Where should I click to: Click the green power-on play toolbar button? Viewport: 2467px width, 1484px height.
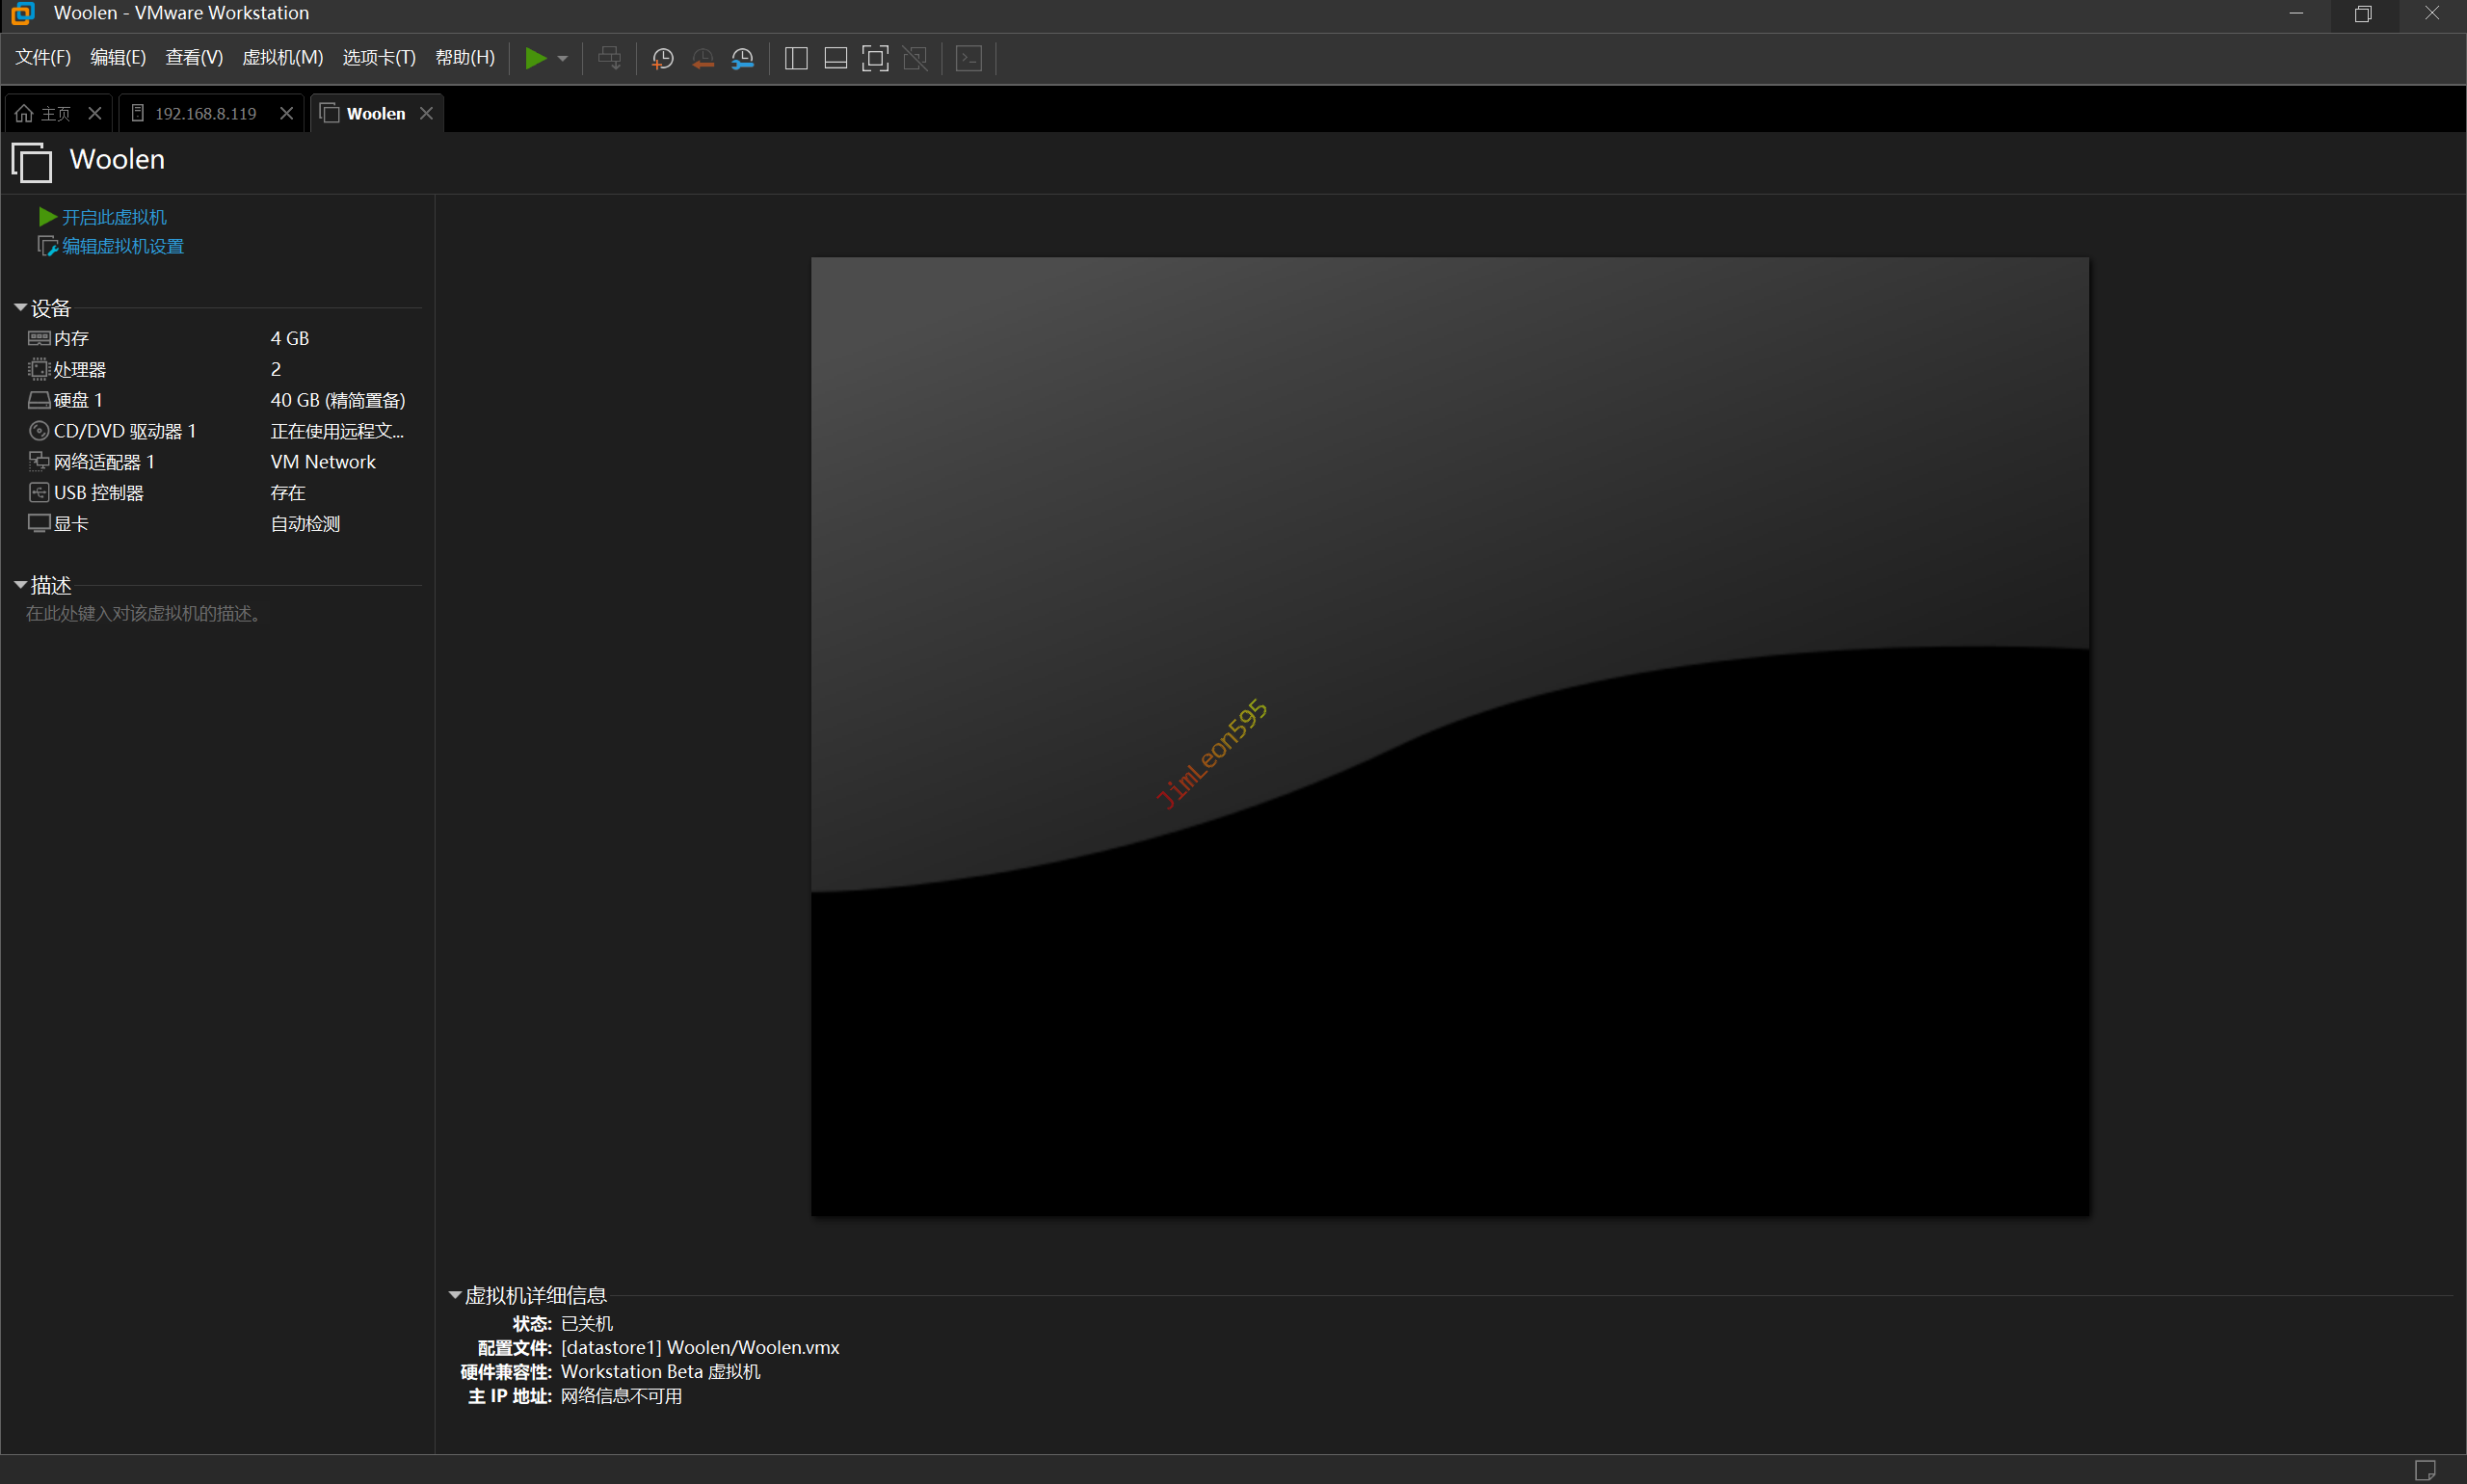coord(535,58)
